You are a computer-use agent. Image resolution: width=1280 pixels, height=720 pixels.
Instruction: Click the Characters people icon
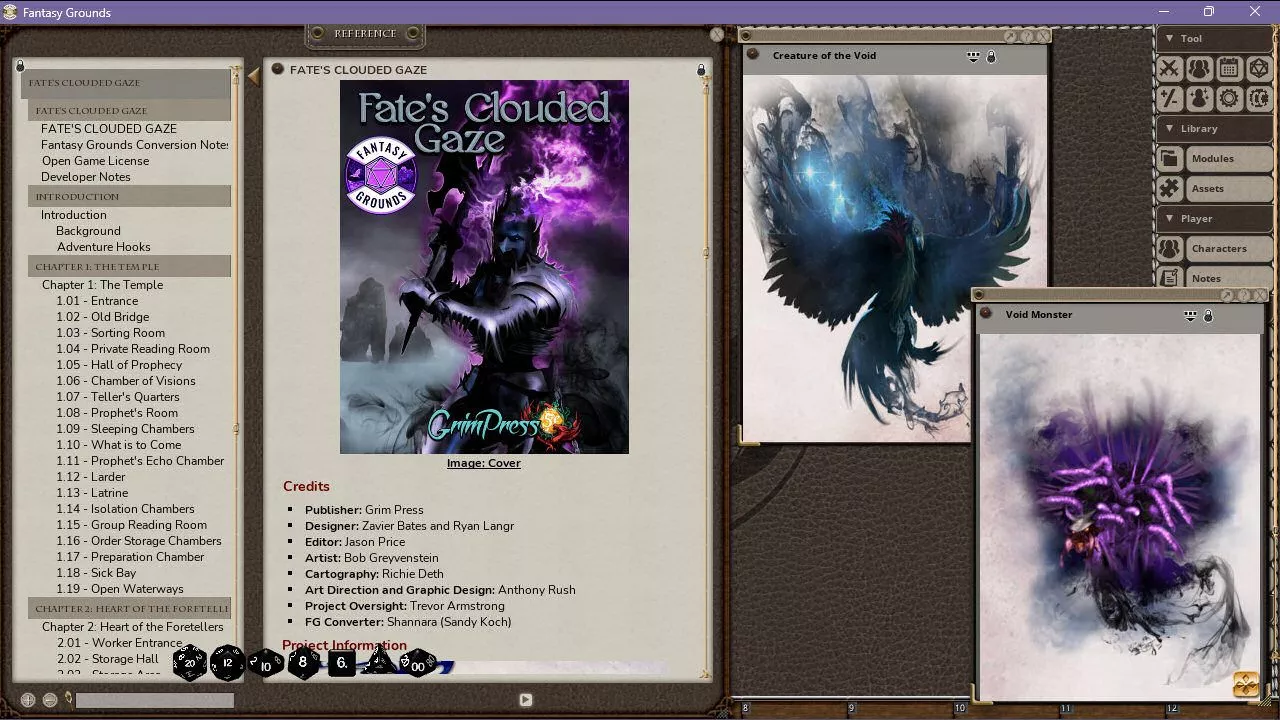click(x=1169, y=249)
